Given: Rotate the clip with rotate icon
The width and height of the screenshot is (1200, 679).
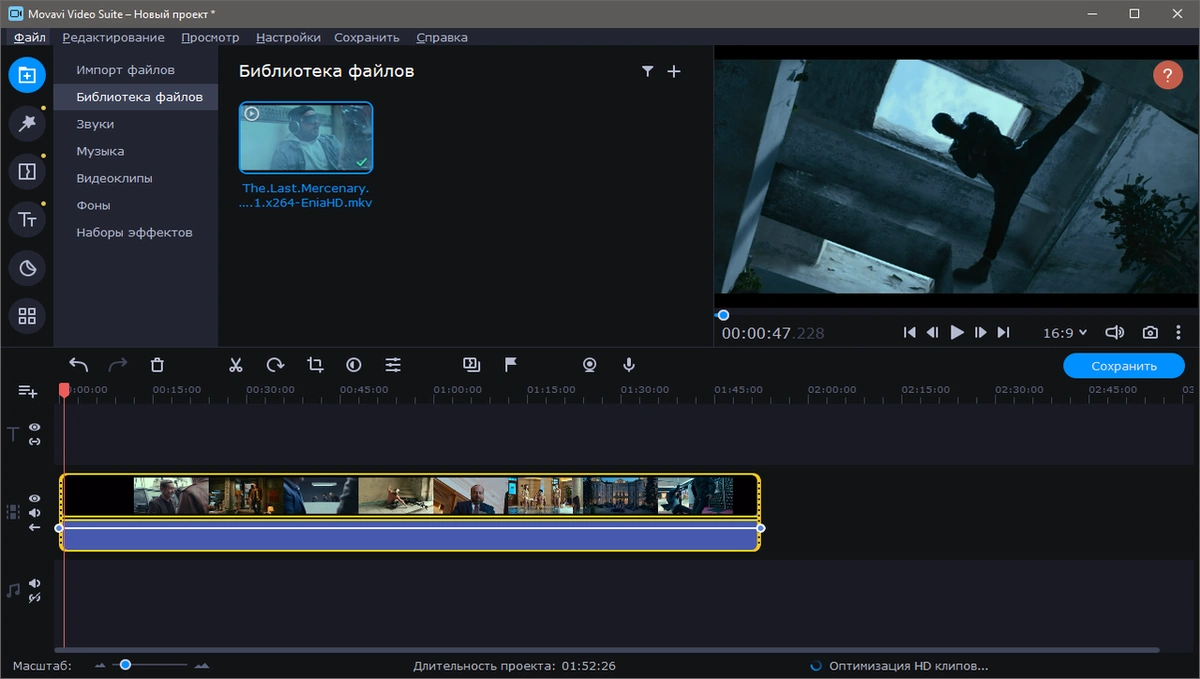Looking at the screenshot, I should [275, 365].
